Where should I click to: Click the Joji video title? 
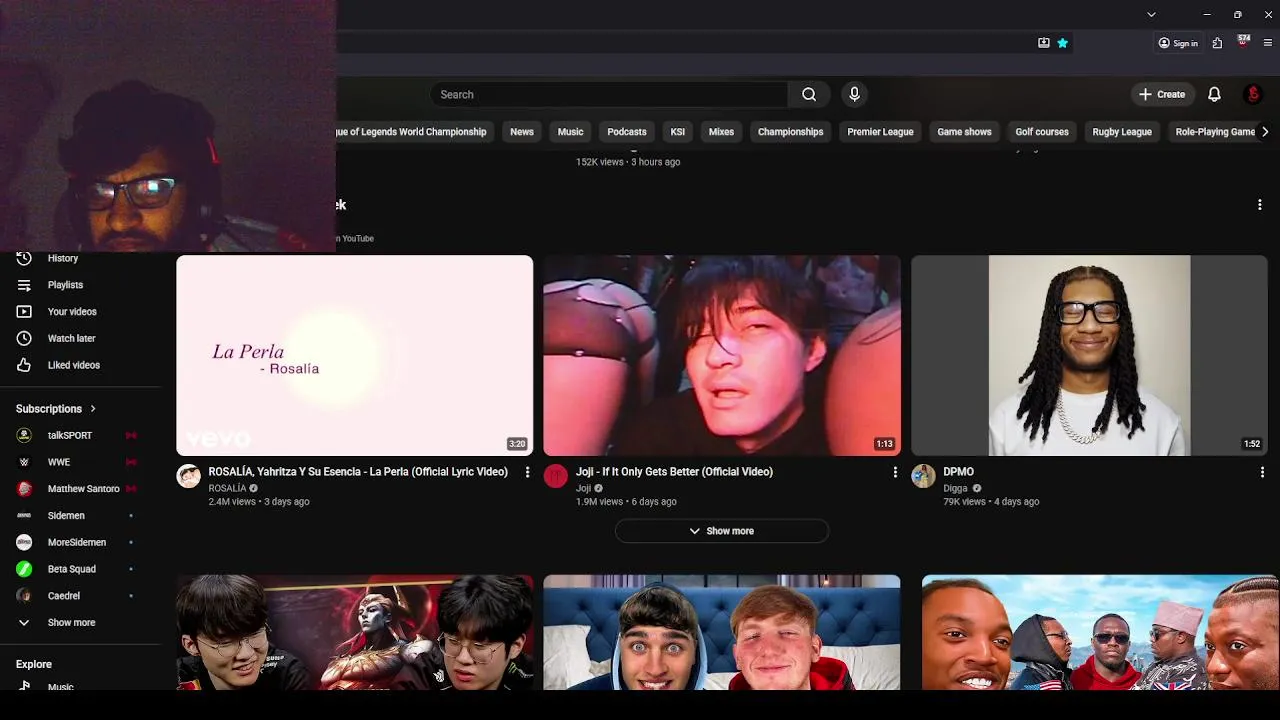coord(674,472)
